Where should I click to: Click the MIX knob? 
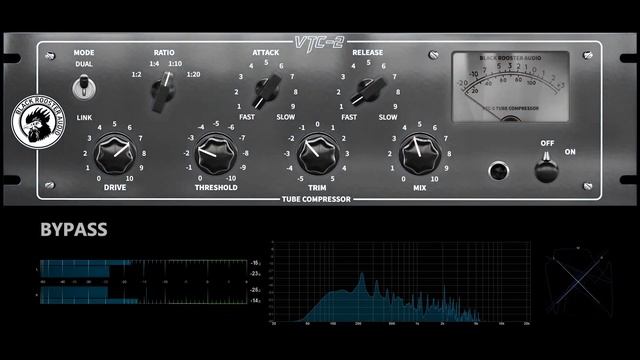point(420,154)
